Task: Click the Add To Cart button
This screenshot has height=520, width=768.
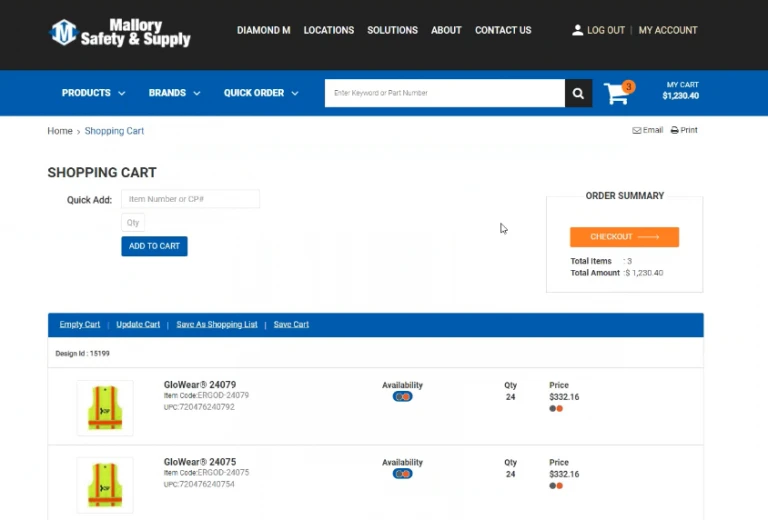Action: tap(154, 246)
